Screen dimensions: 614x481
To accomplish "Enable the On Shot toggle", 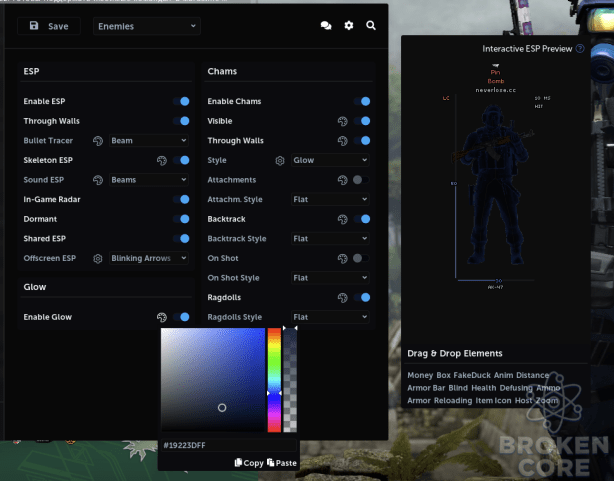I will 361,258.
